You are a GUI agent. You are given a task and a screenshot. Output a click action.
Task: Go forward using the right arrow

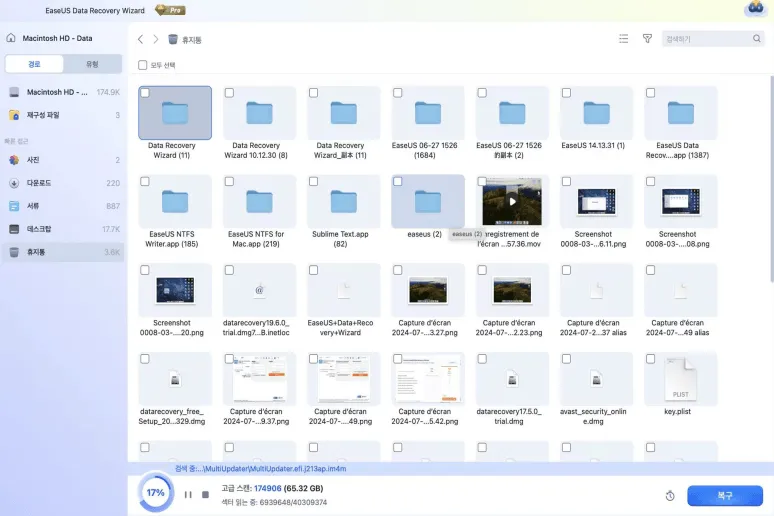(x=156, y=39)
